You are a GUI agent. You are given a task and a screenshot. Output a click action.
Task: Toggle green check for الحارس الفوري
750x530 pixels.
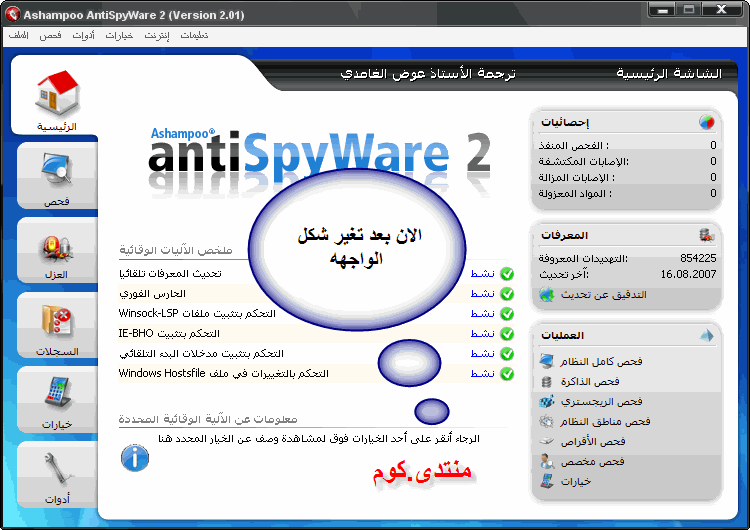coord(507,294)
